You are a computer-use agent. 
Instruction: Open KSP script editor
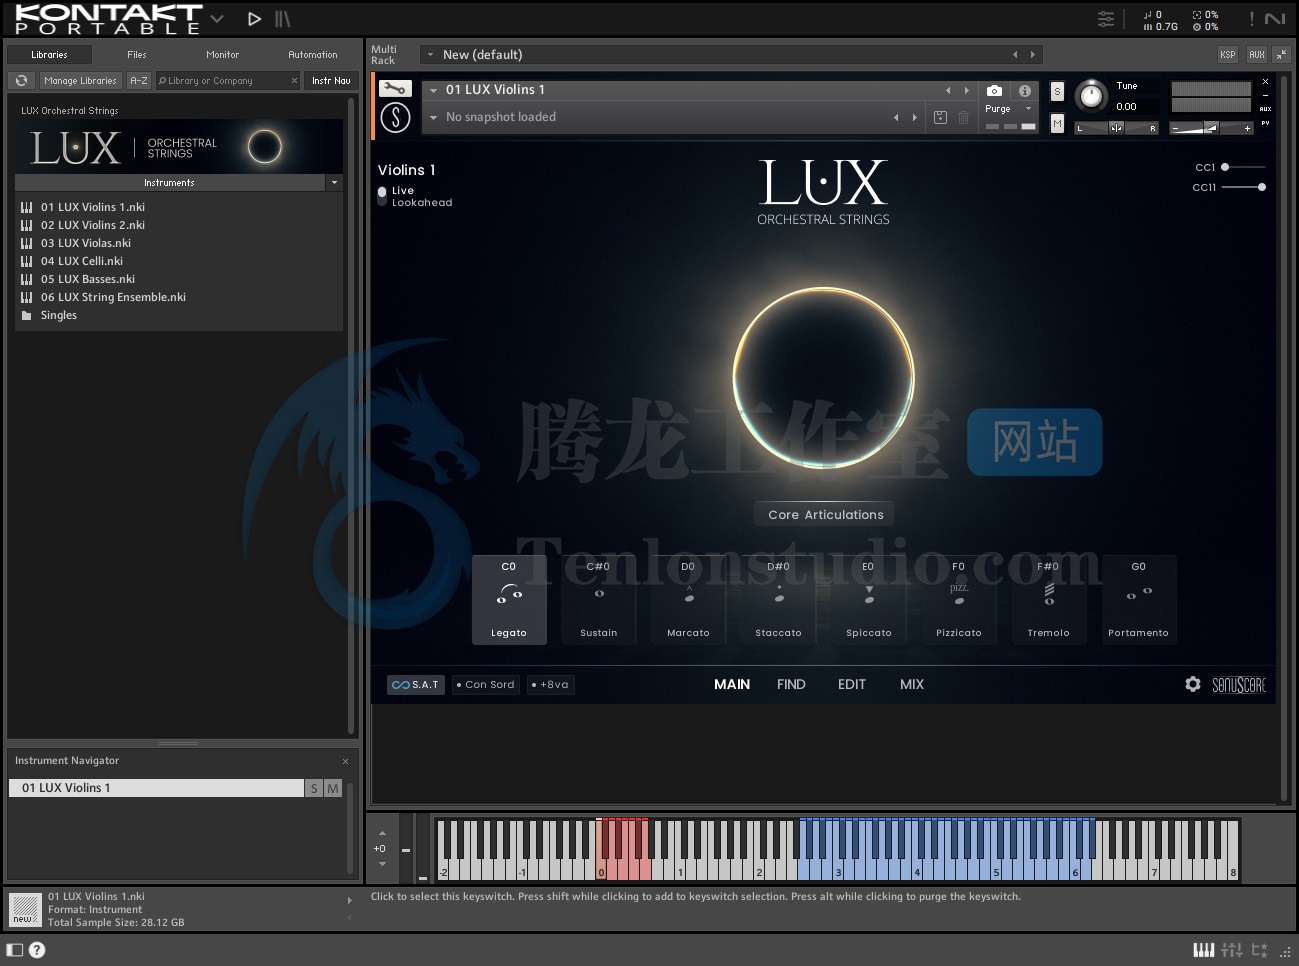click(1227, 54)
